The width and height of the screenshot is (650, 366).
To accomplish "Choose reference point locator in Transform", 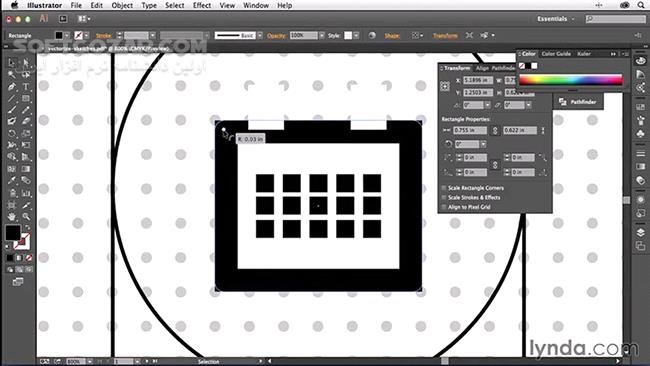I will (x=445, y=86).
